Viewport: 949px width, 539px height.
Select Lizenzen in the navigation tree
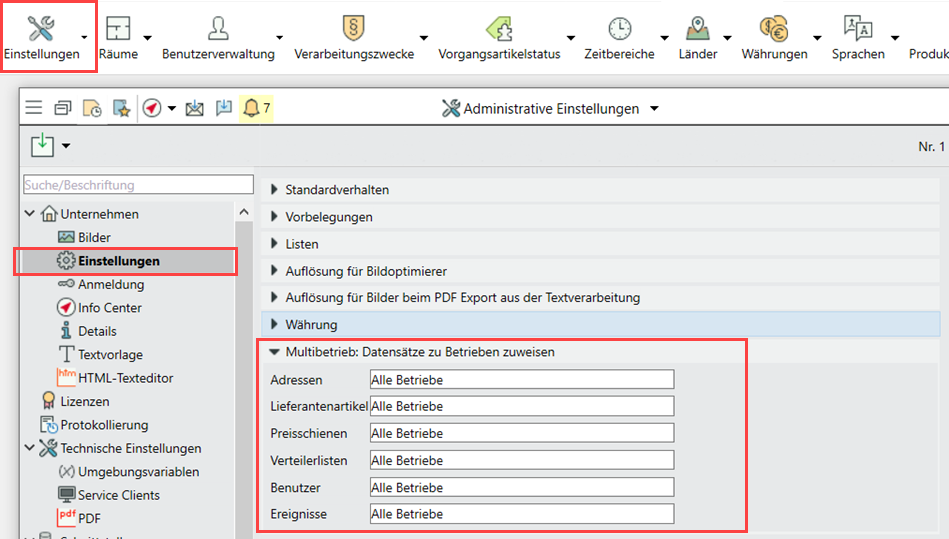pyautogui.click(x=84, y=401)
